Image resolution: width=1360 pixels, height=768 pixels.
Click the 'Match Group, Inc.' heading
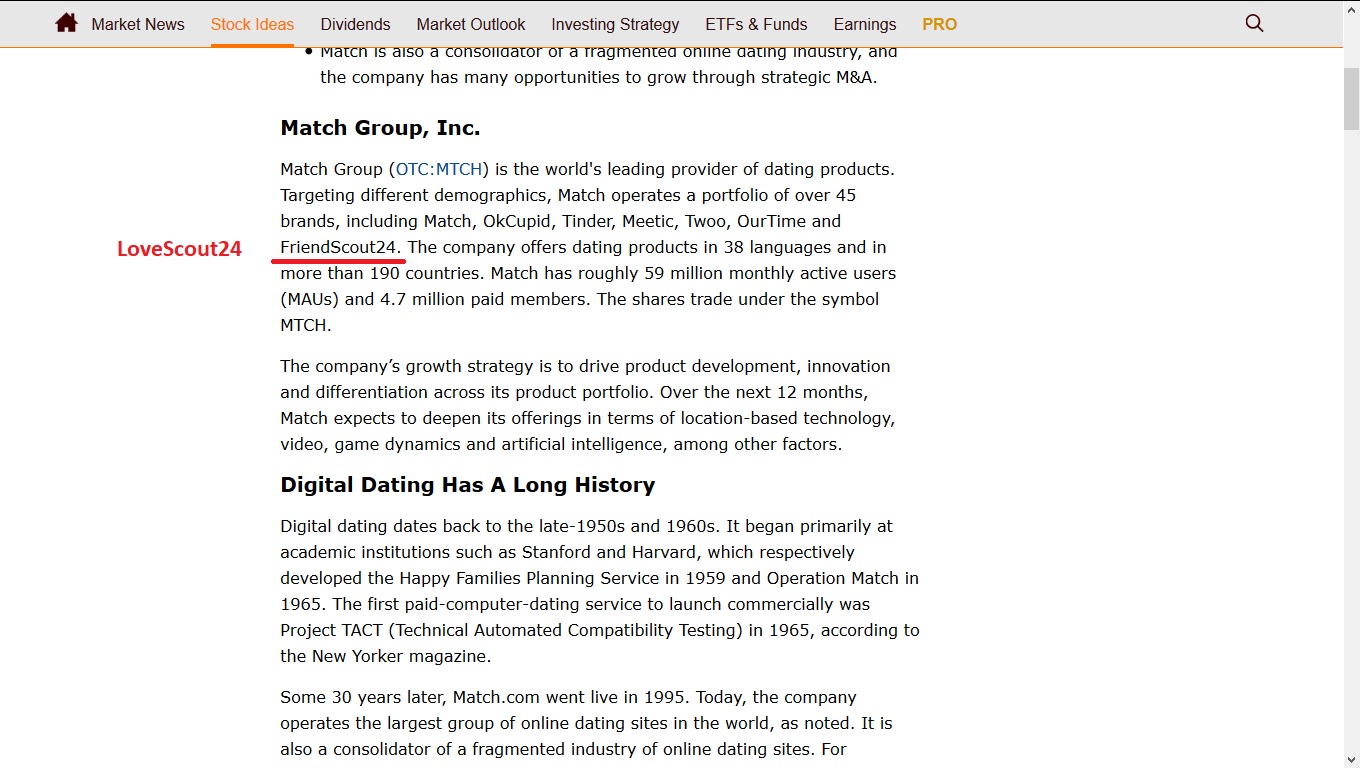(380, 128)
